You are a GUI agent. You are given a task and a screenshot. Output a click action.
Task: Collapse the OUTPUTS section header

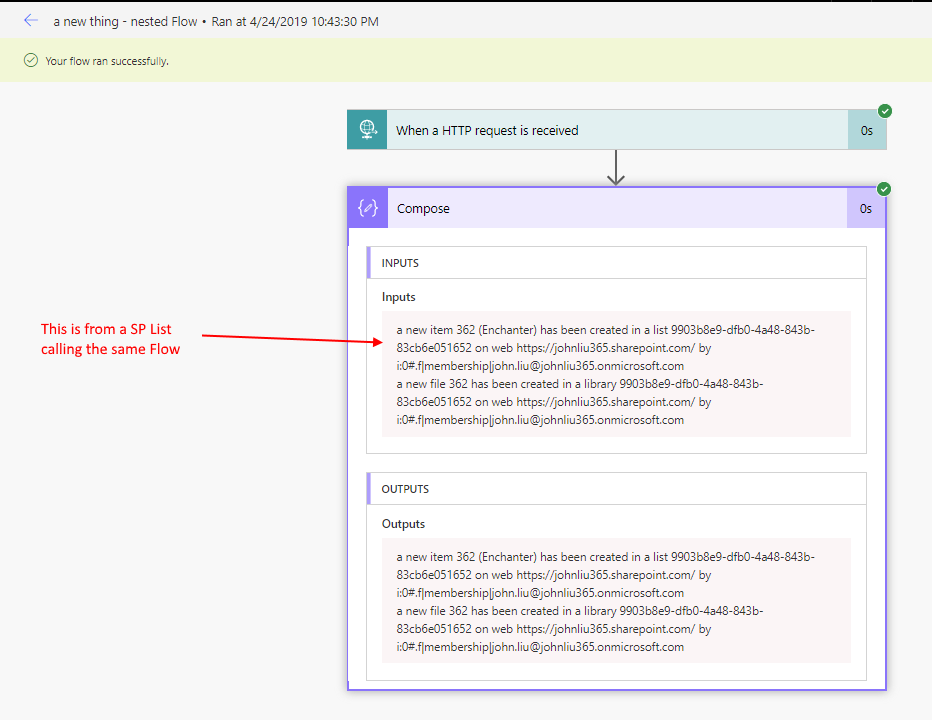(x=615, y=489)
